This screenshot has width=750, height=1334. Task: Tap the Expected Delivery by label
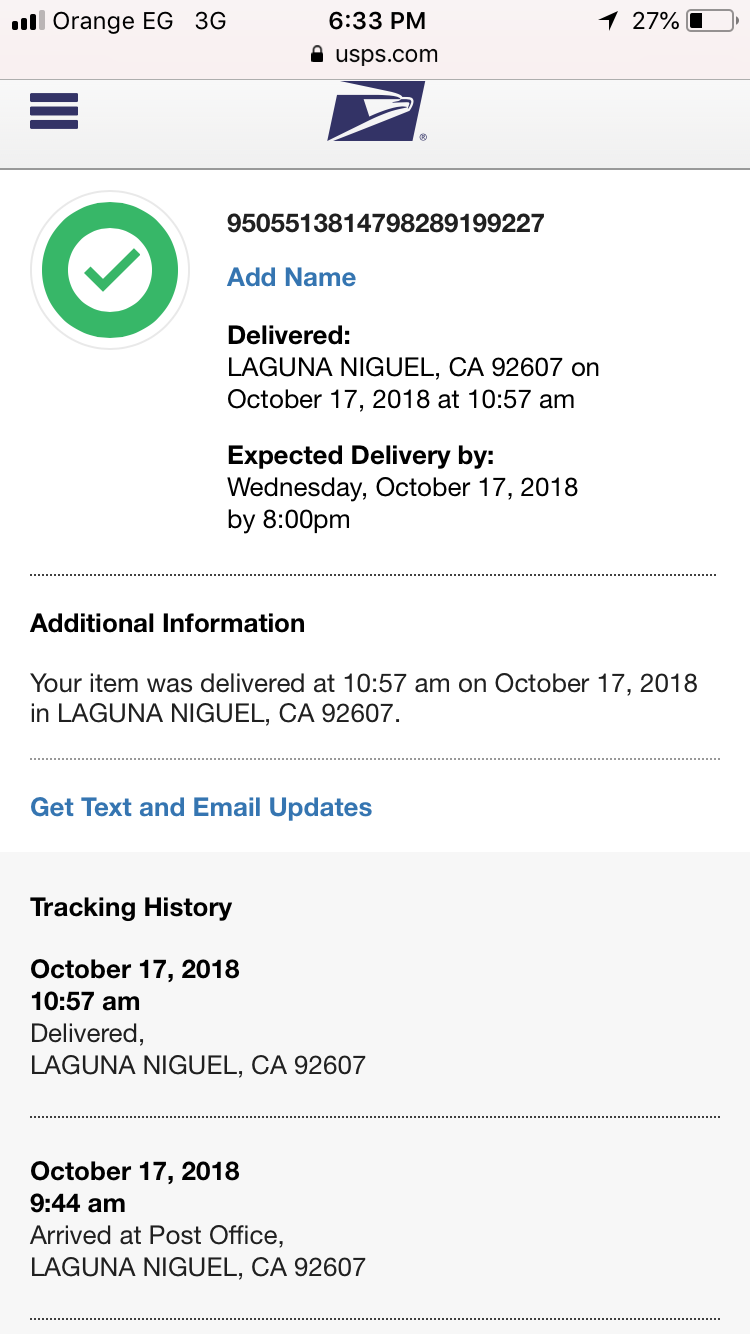(361, 456)
